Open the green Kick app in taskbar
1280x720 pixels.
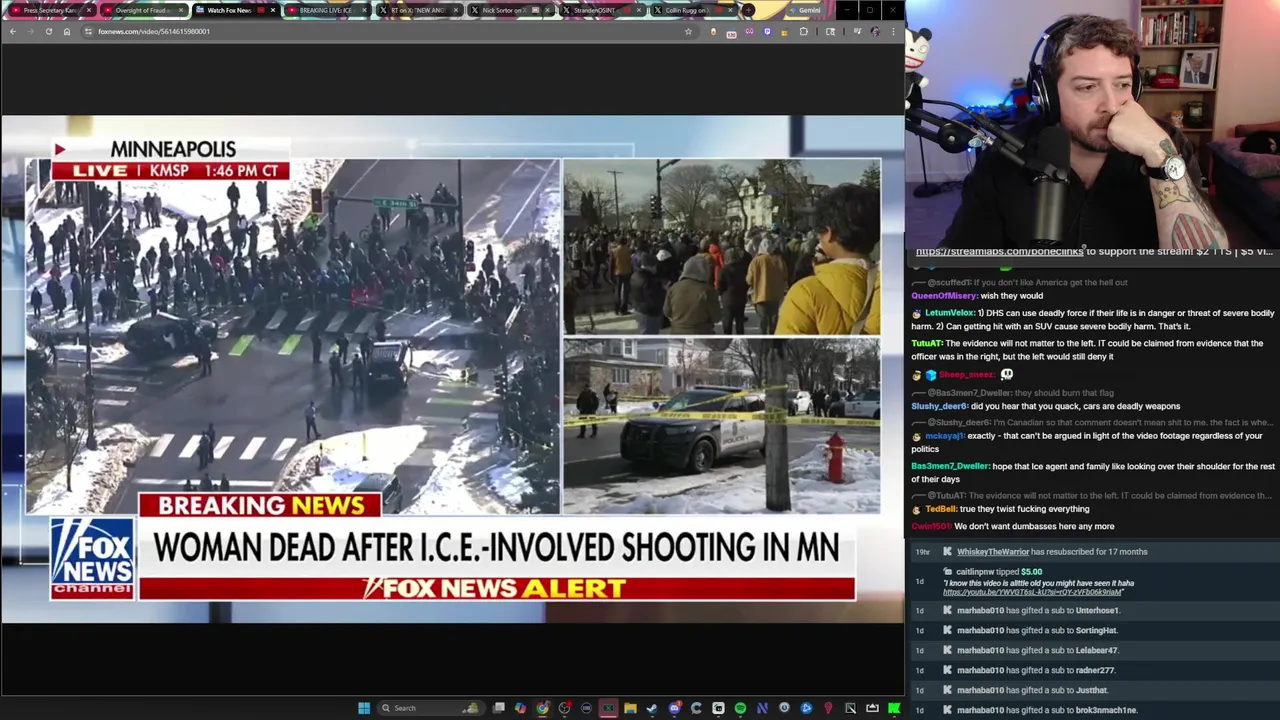click(894, 708)
